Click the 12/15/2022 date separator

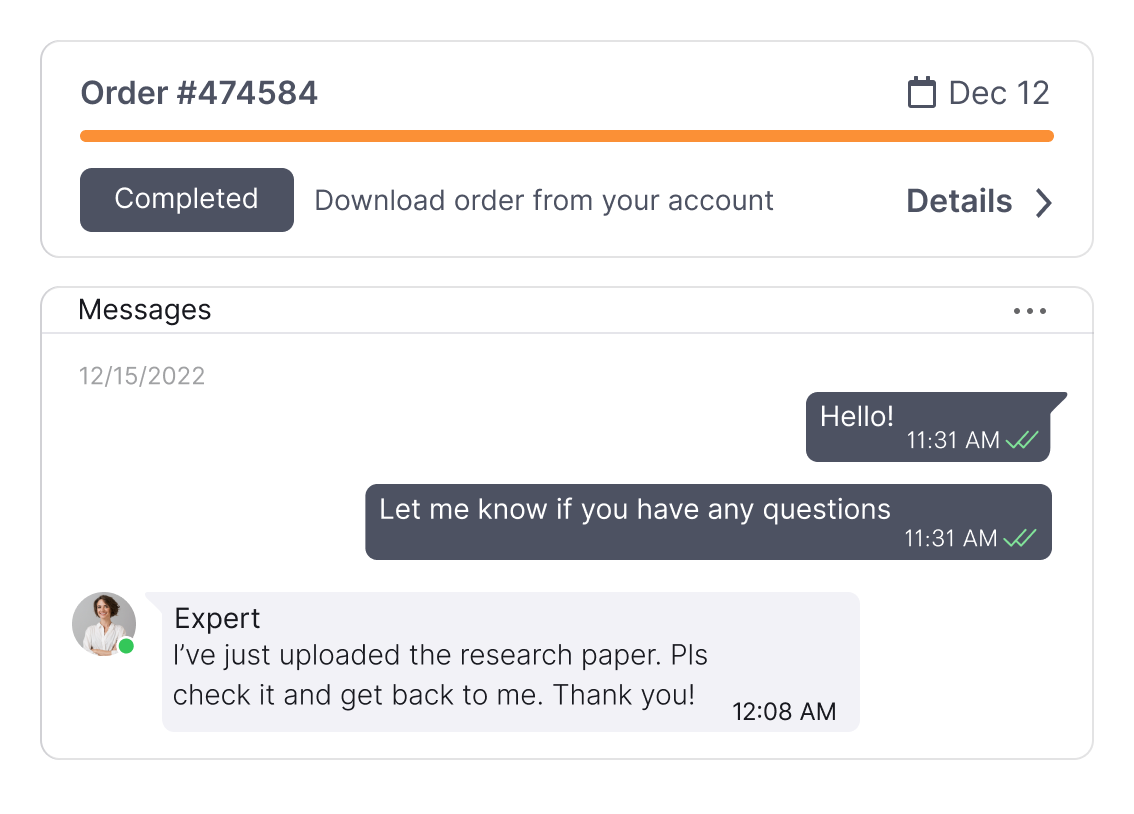point(142,376)
